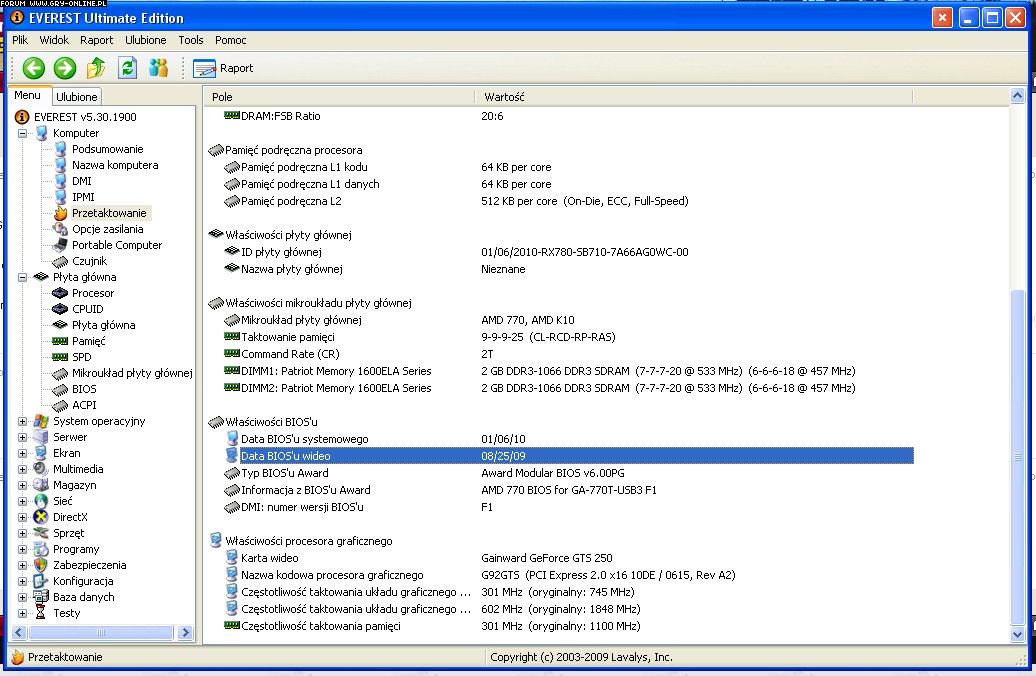Screen dimensions: 1036x676
Task: Select the IPMI tree item
Action: 83,197
